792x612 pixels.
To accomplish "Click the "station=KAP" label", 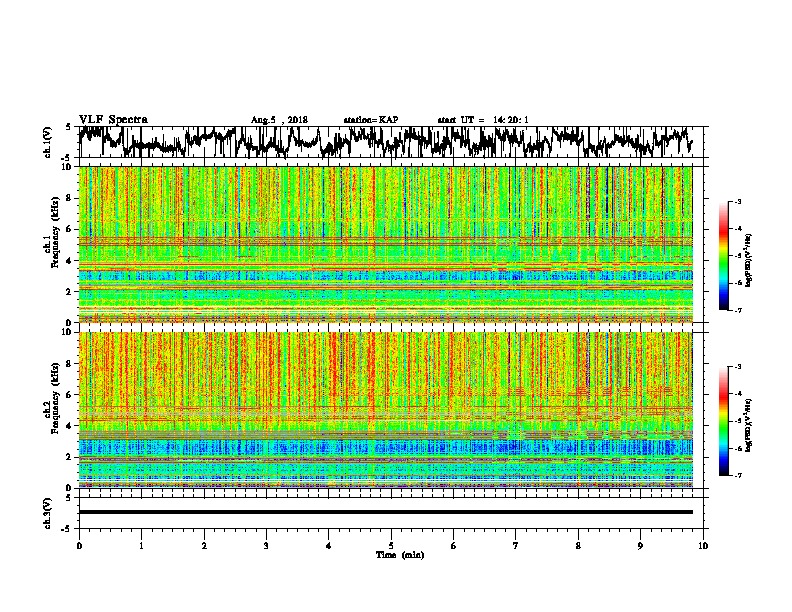I will 371,120.
